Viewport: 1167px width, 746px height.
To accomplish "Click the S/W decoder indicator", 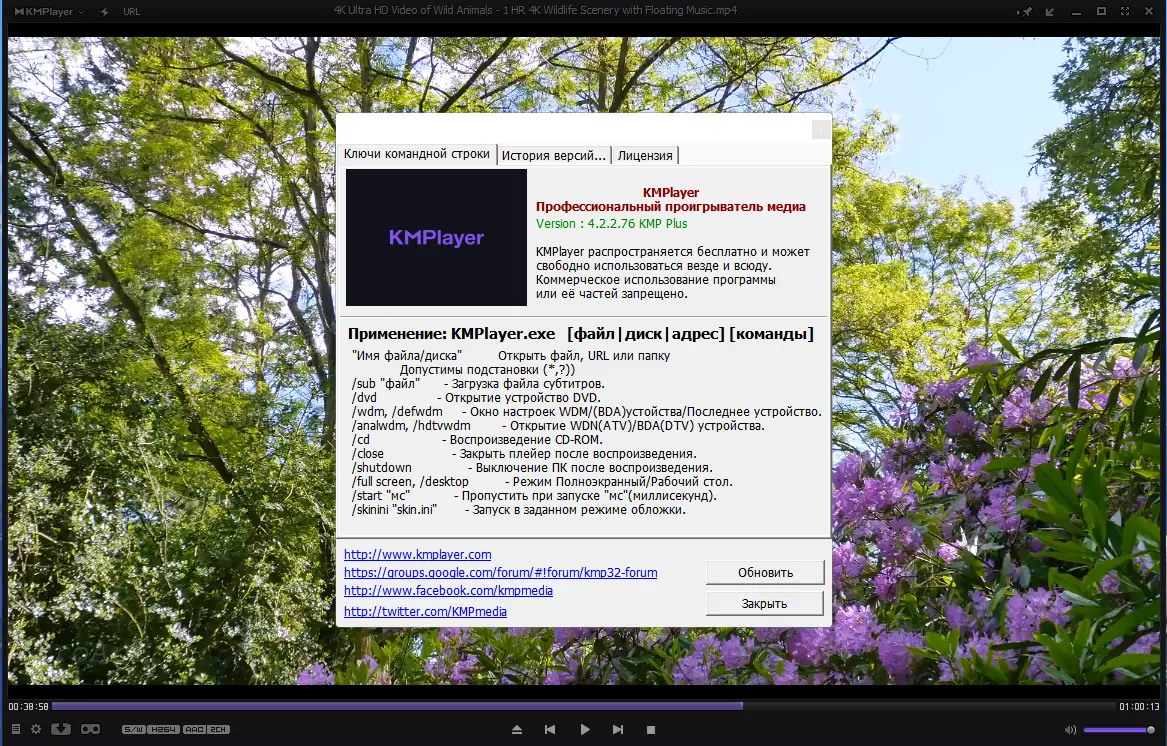I will point(133,729).
